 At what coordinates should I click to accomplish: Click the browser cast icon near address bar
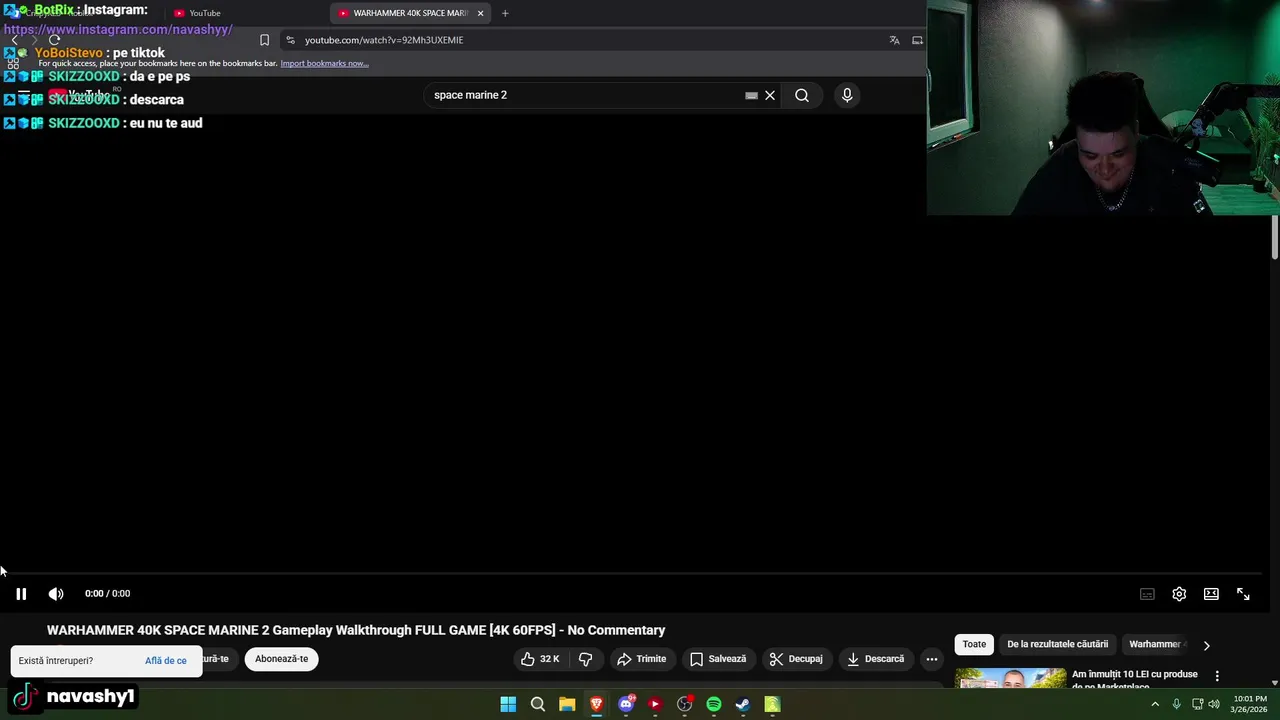tap(917, 40)
